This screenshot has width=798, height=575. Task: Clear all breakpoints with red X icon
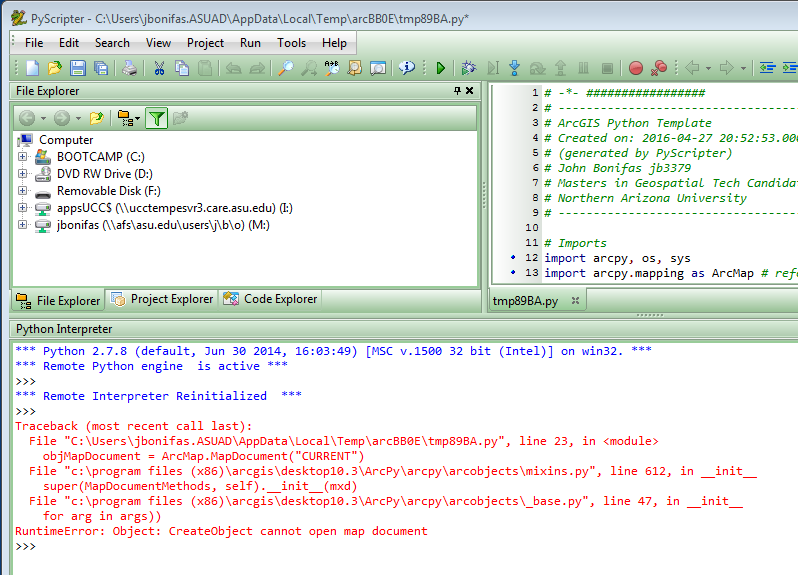click(659, 68)
